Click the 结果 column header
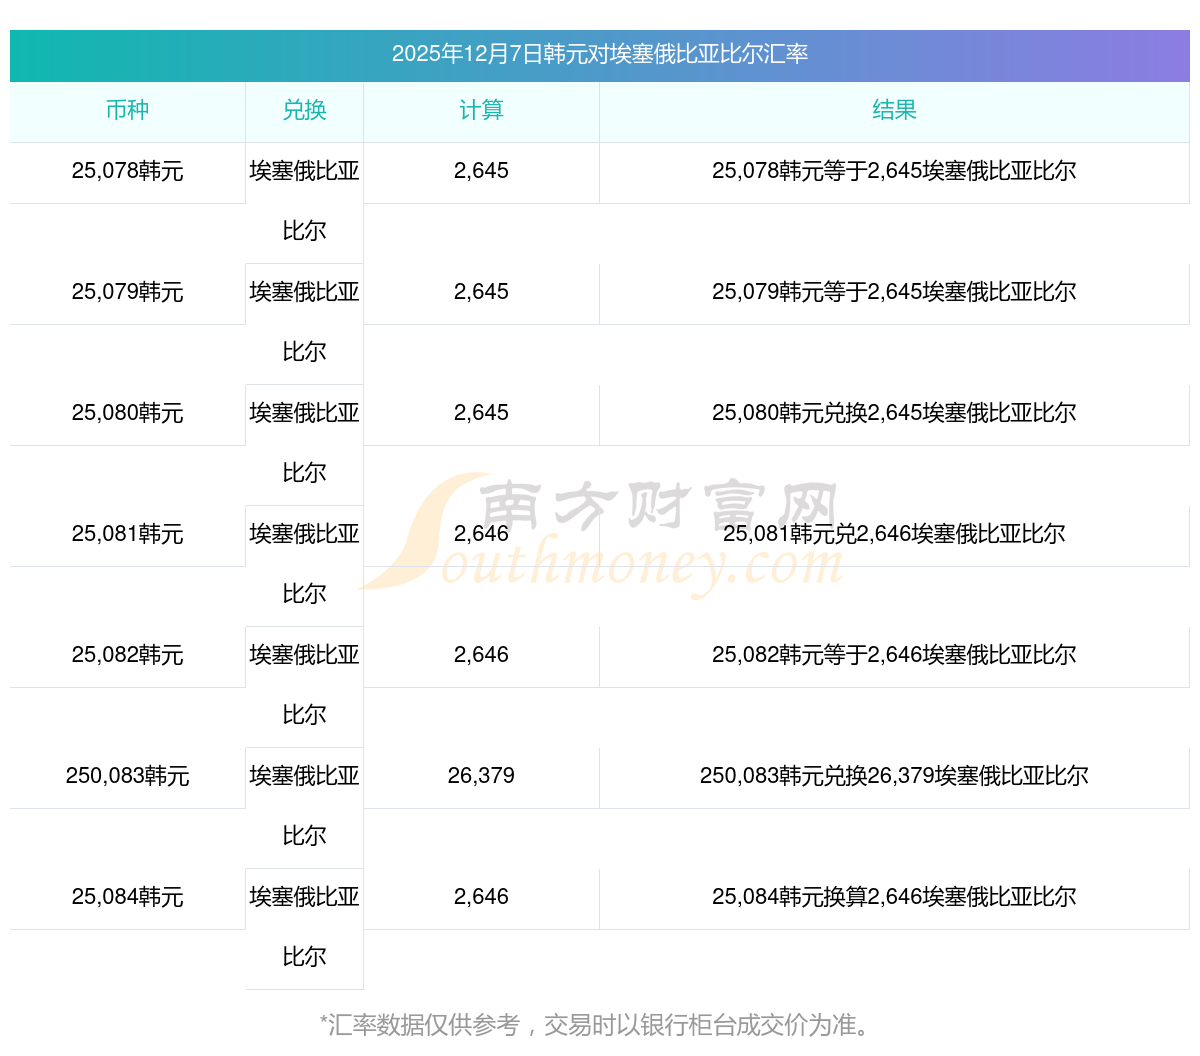Screen dimensions: 1200x1056 click(x=894, y=111)
